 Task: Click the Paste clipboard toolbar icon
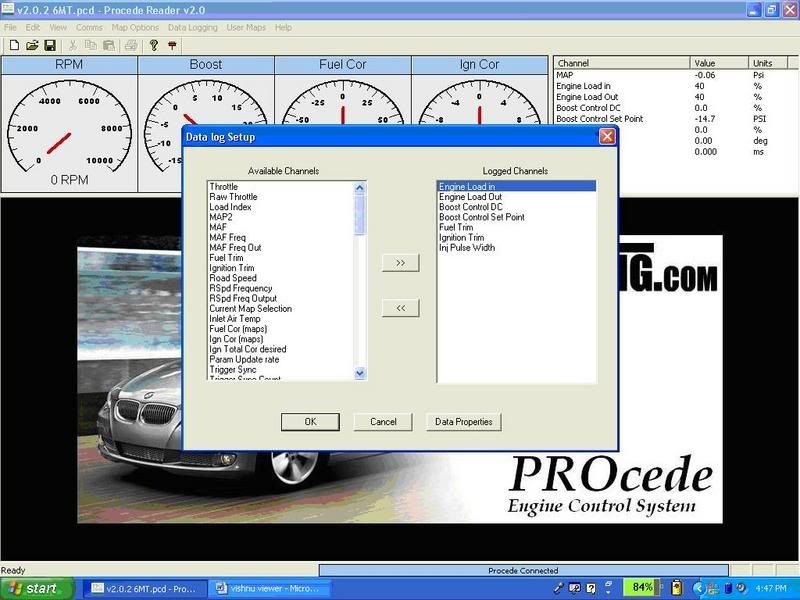(x=109, y=45)
